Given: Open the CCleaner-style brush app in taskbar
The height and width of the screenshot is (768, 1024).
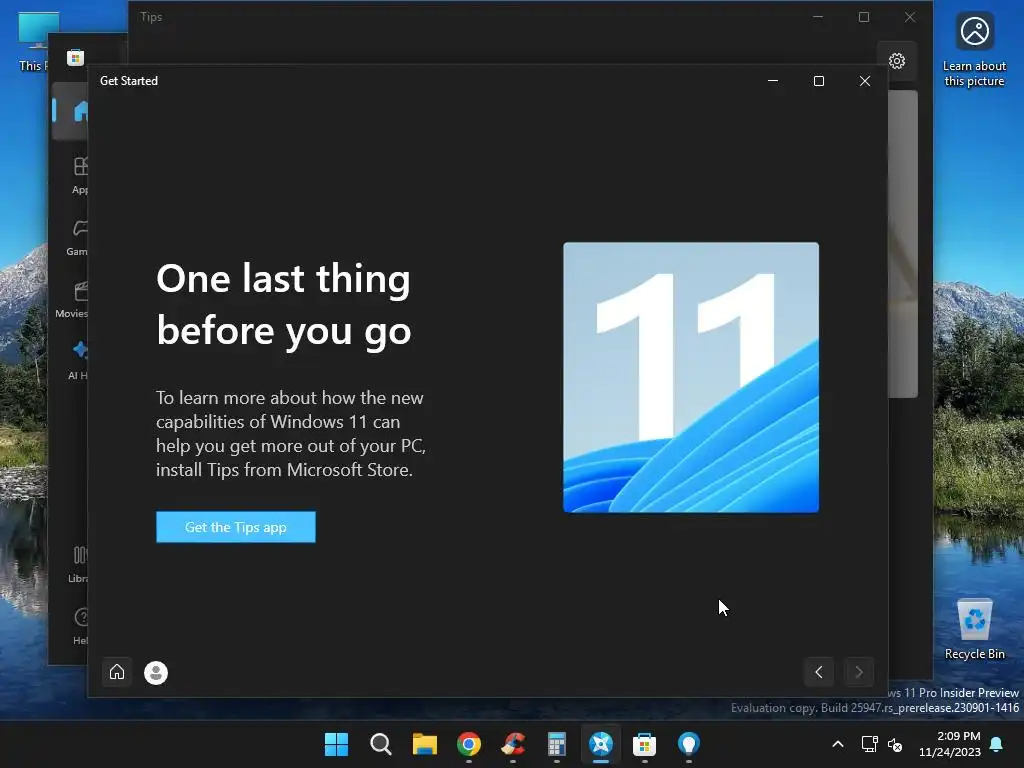Looking at the screenshot, I should 513,744.
